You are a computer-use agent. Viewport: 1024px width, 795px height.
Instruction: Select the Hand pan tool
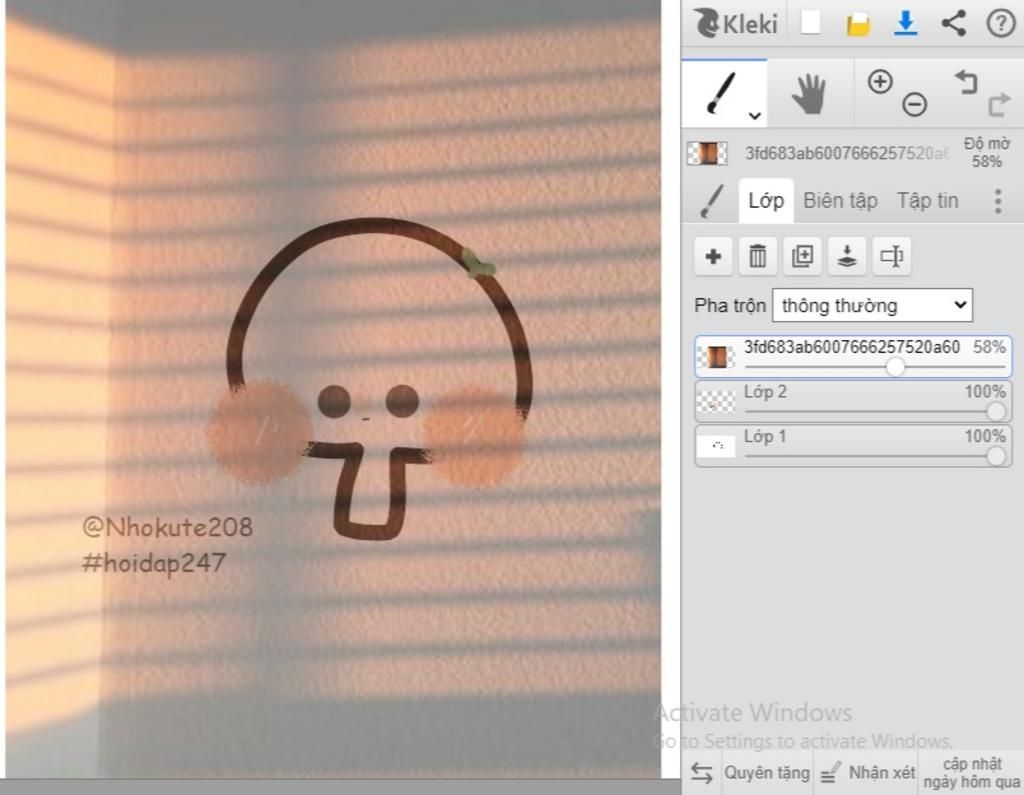point(809,94)
